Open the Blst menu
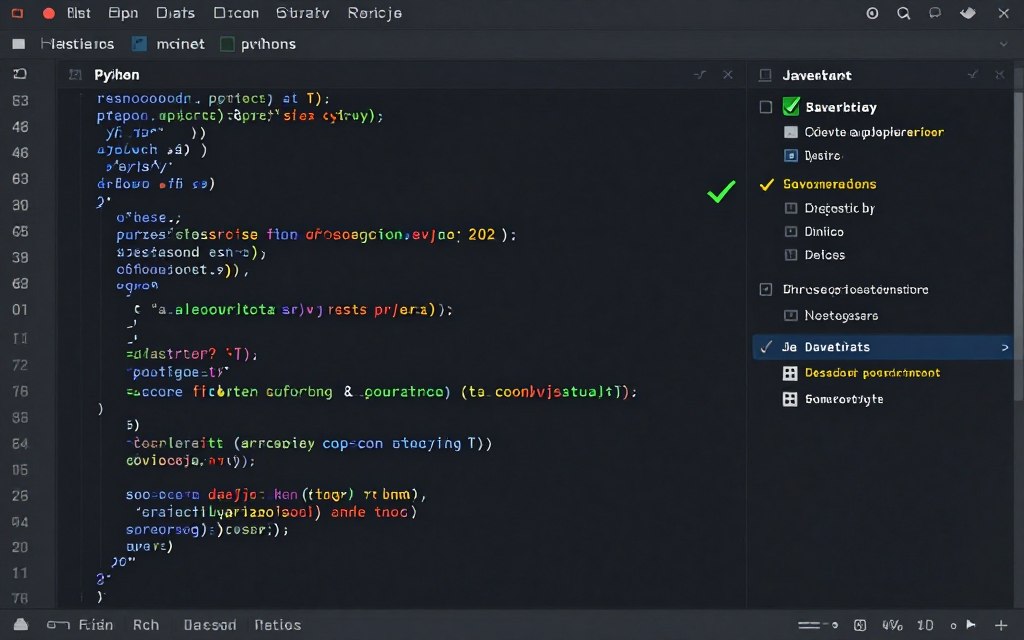 click(x=78, y=13)
